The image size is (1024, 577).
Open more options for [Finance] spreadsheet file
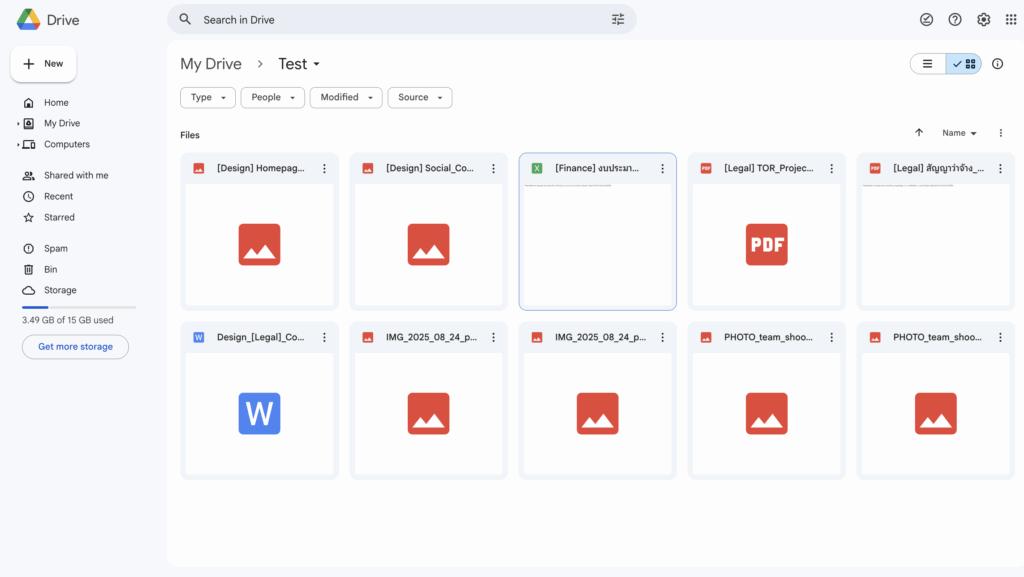coord(662,169)
